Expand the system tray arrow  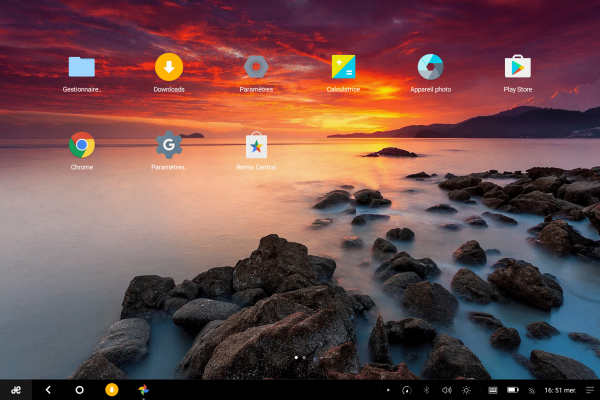pyautogui.click(x=388, y=390)
